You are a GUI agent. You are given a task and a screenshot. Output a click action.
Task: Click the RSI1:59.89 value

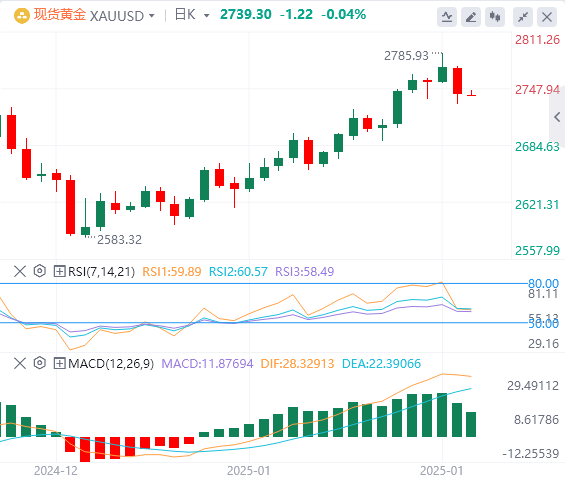[172, 271]
